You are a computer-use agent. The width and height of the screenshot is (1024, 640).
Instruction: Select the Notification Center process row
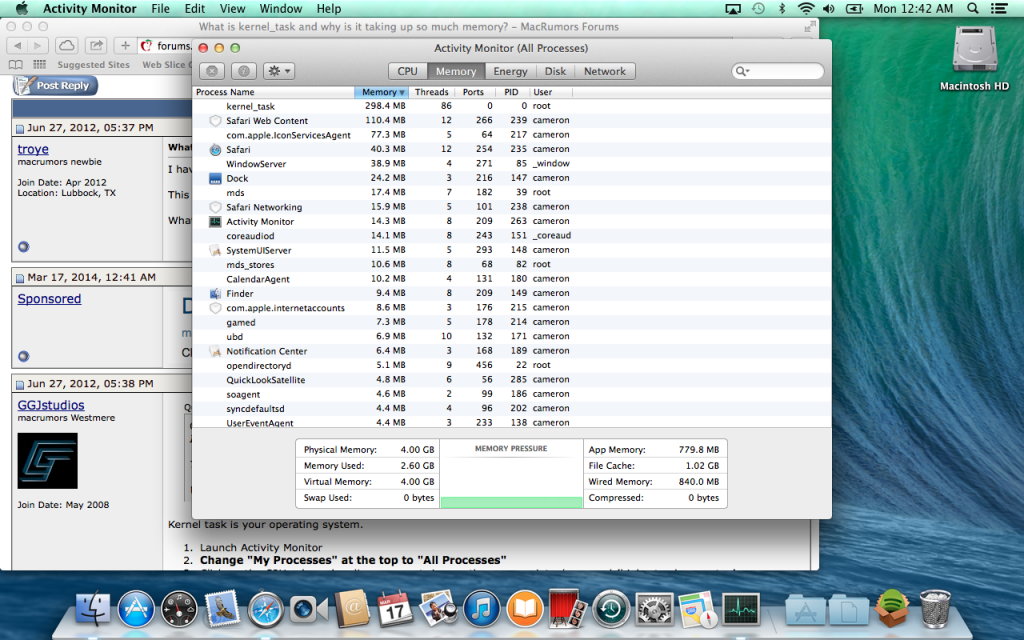pyautogui.click(x=512, y=351)
